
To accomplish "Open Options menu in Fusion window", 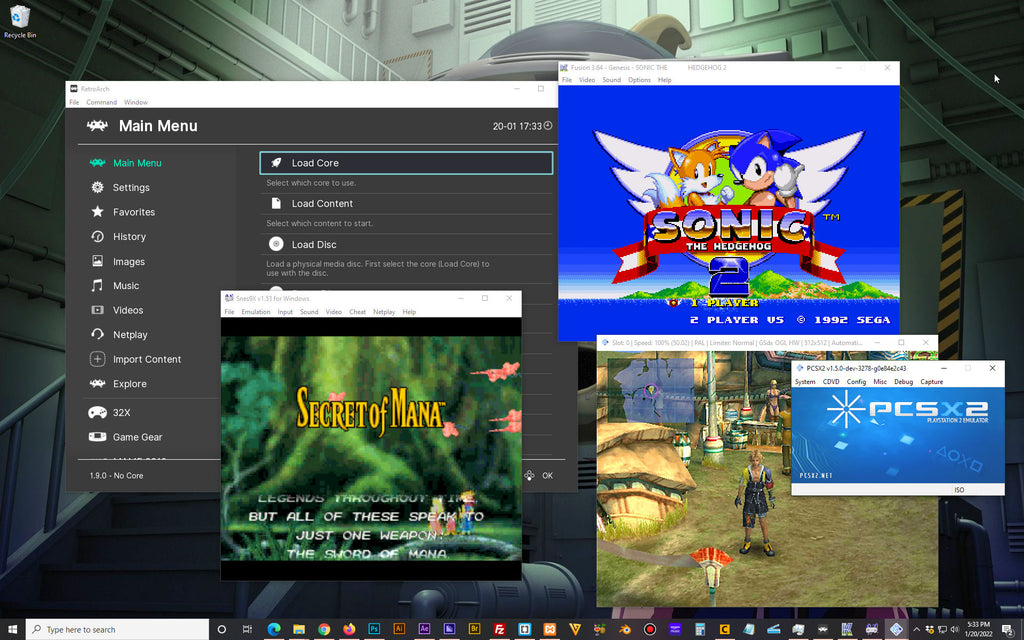I will [x=639, y=80].
